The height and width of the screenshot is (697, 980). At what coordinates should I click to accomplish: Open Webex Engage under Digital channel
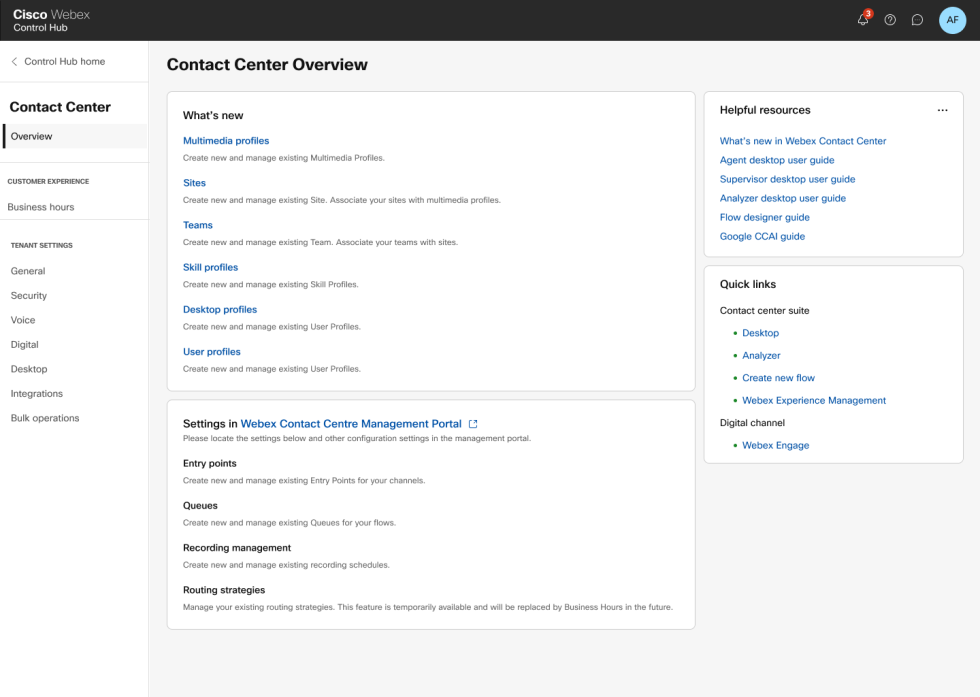click(775, 445)
